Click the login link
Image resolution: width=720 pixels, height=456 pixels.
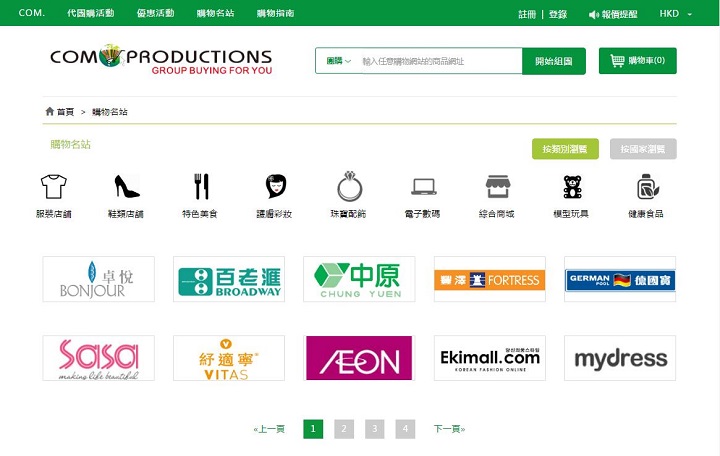pyautogui.click(x=558, y=14)
